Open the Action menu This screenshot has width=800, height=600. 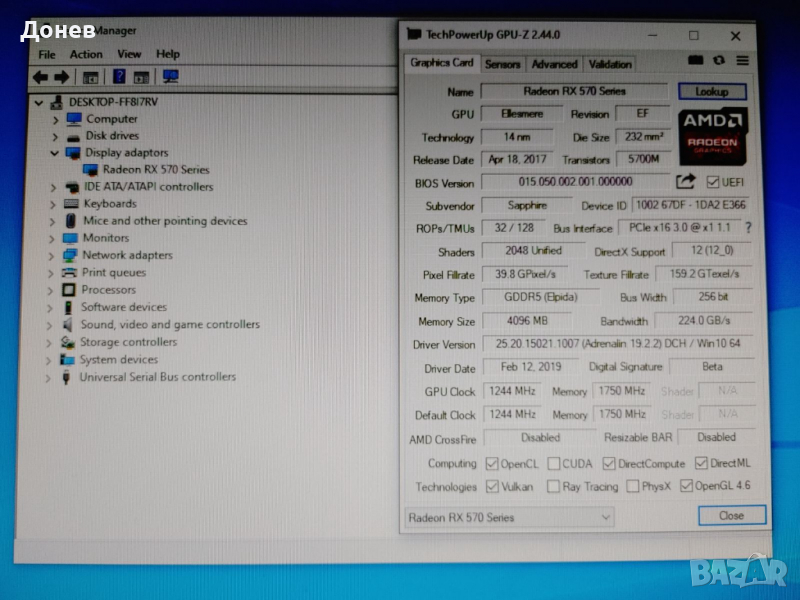(x=86, y=54)
